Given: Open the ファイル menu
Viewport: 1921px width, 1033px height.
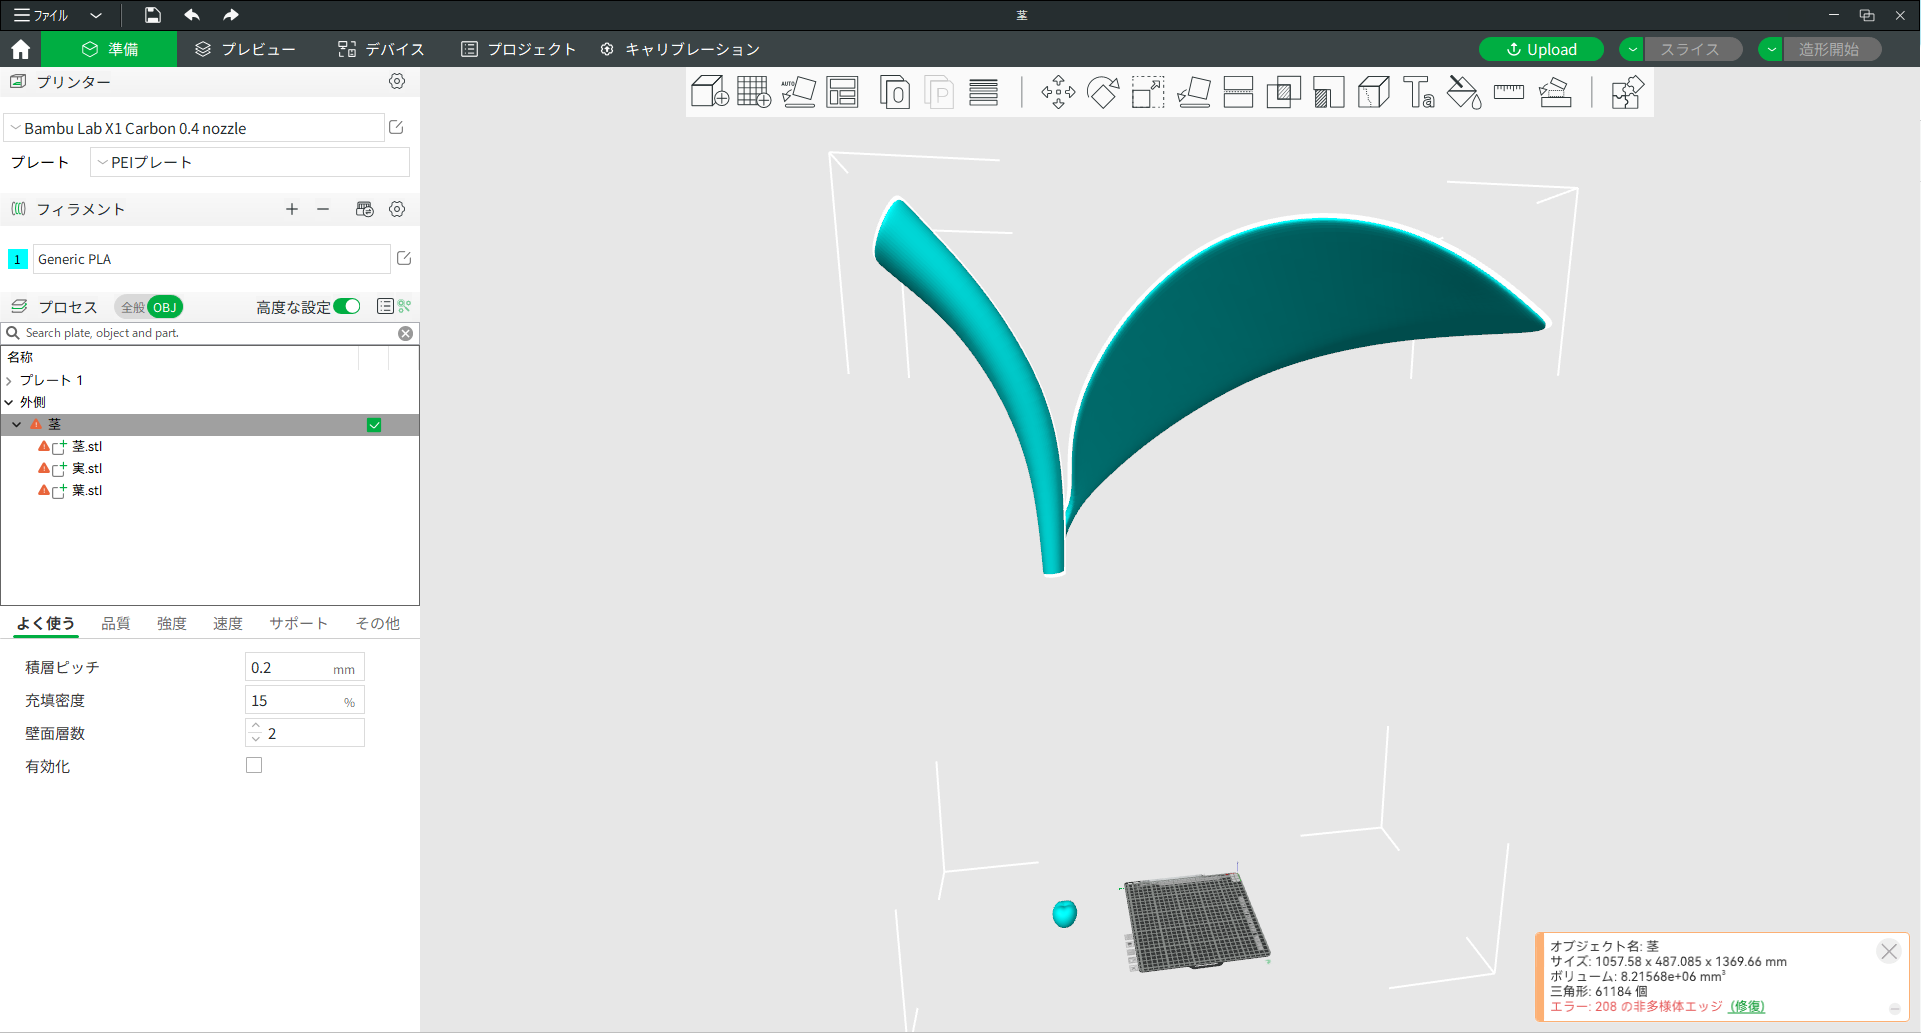Looking at the screenshot, I should coord(41,15).
